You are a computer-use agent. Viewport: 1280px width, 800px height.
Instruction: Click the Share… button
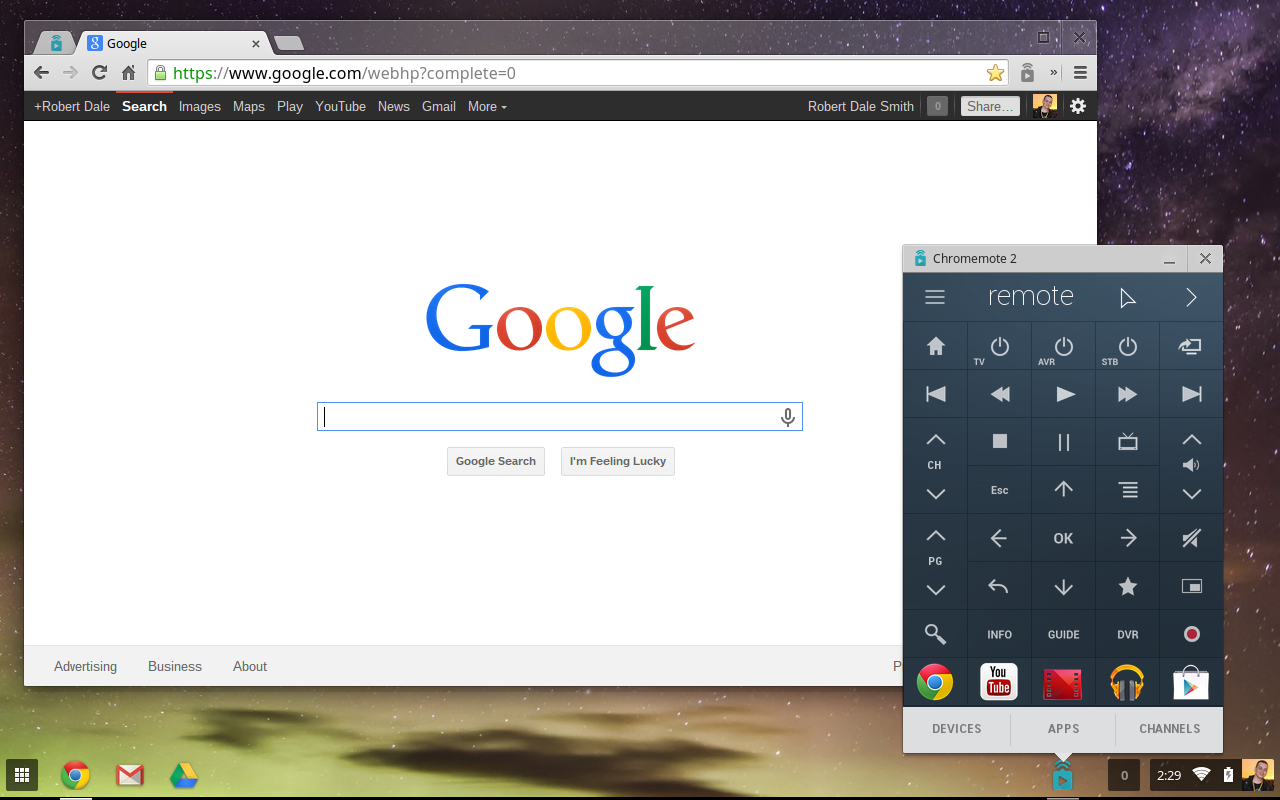990,106
